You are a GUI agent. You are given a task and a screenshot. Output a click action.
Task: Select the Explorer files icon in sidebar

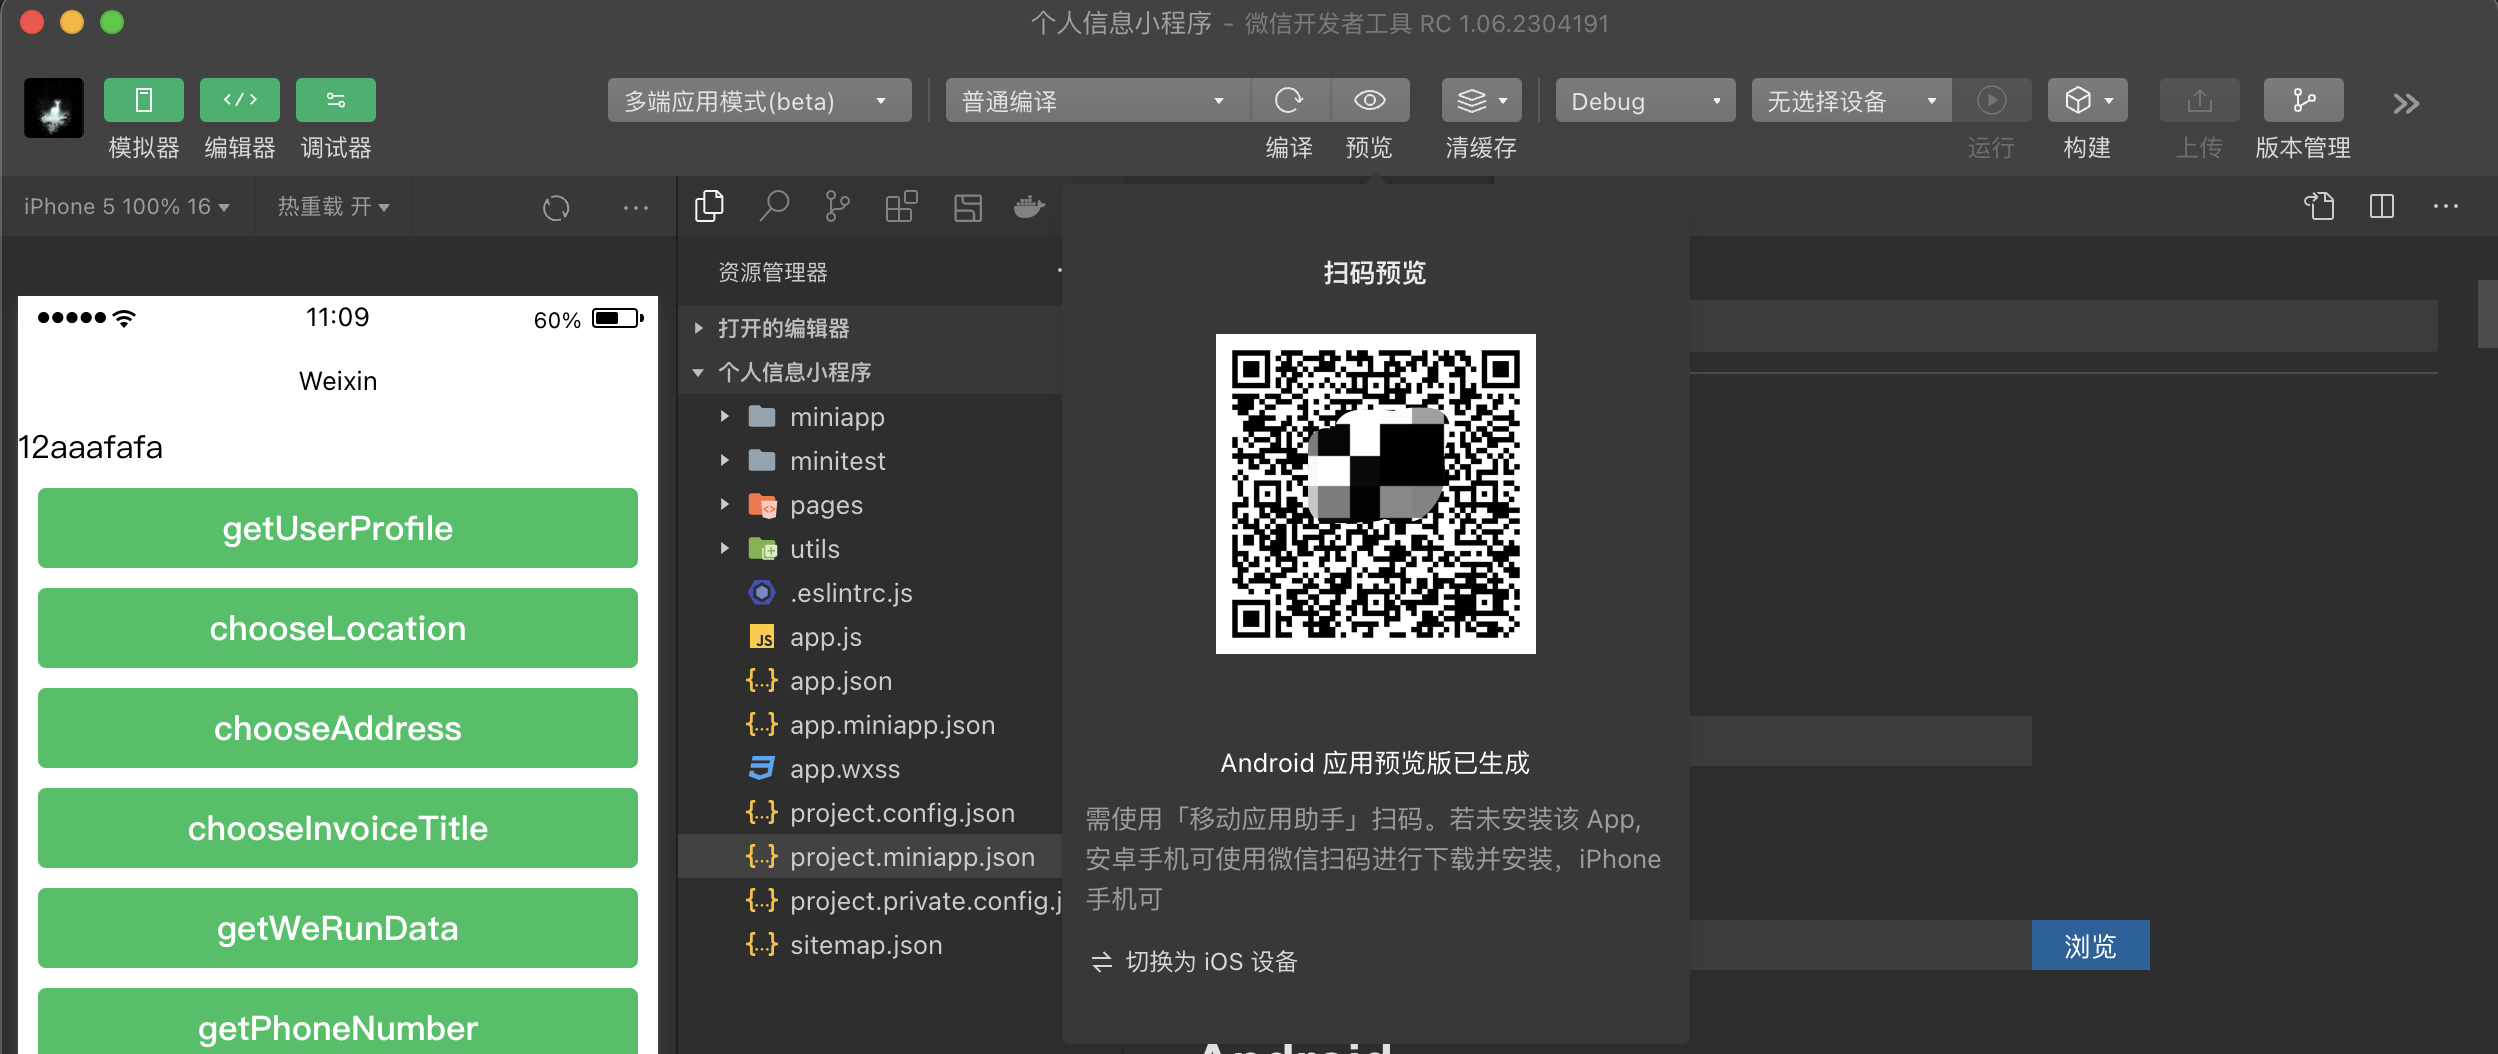click(709, 206)
